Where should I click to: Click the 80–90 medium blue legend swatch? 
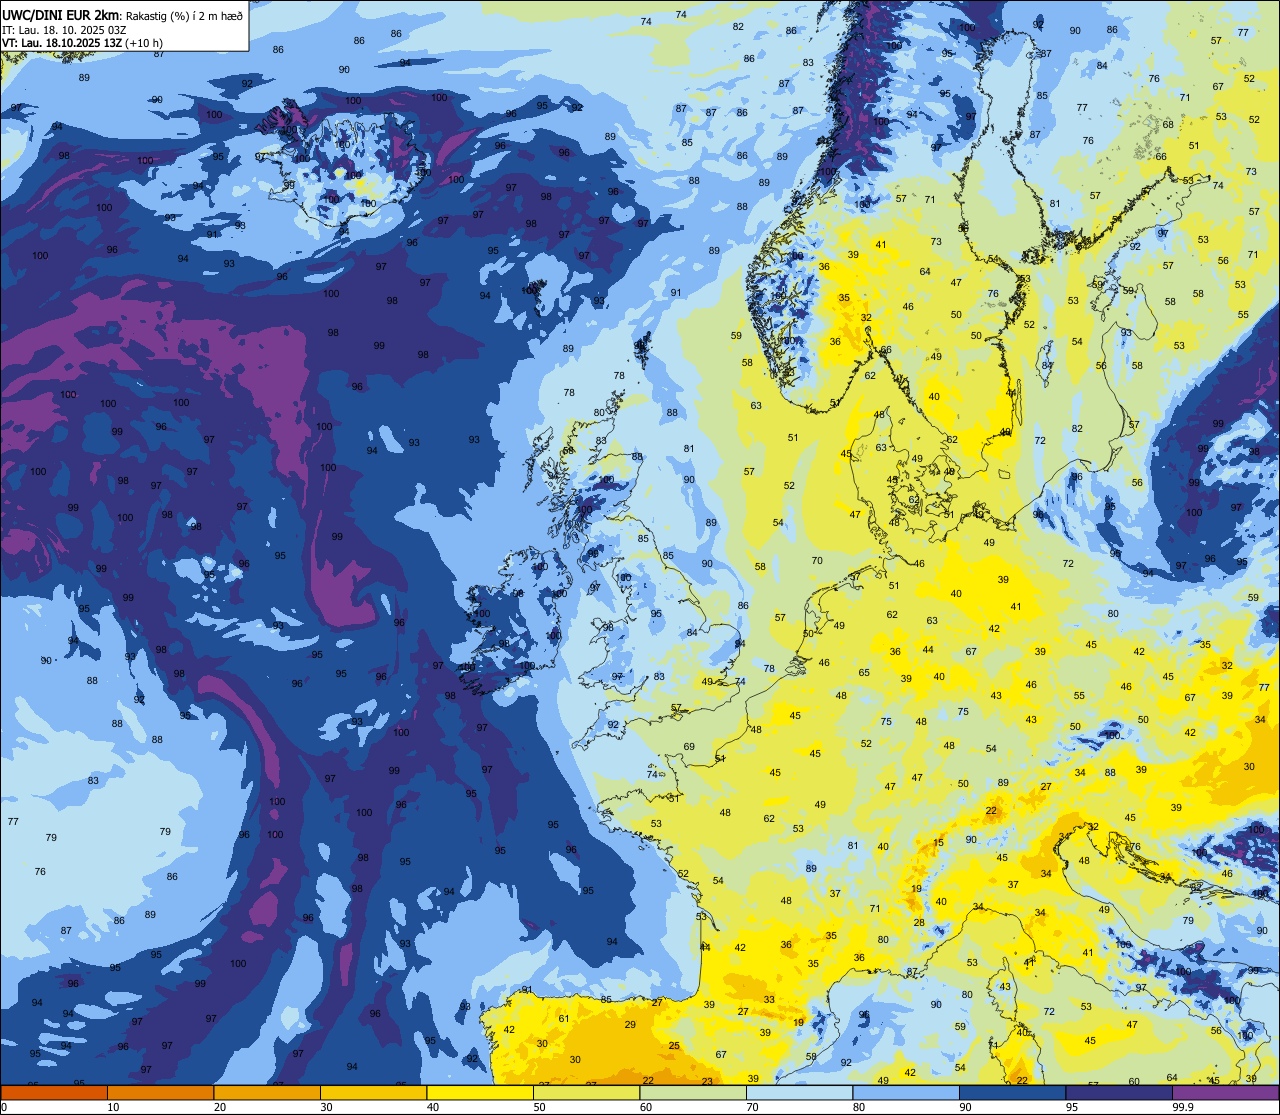tap(906, 1092)
